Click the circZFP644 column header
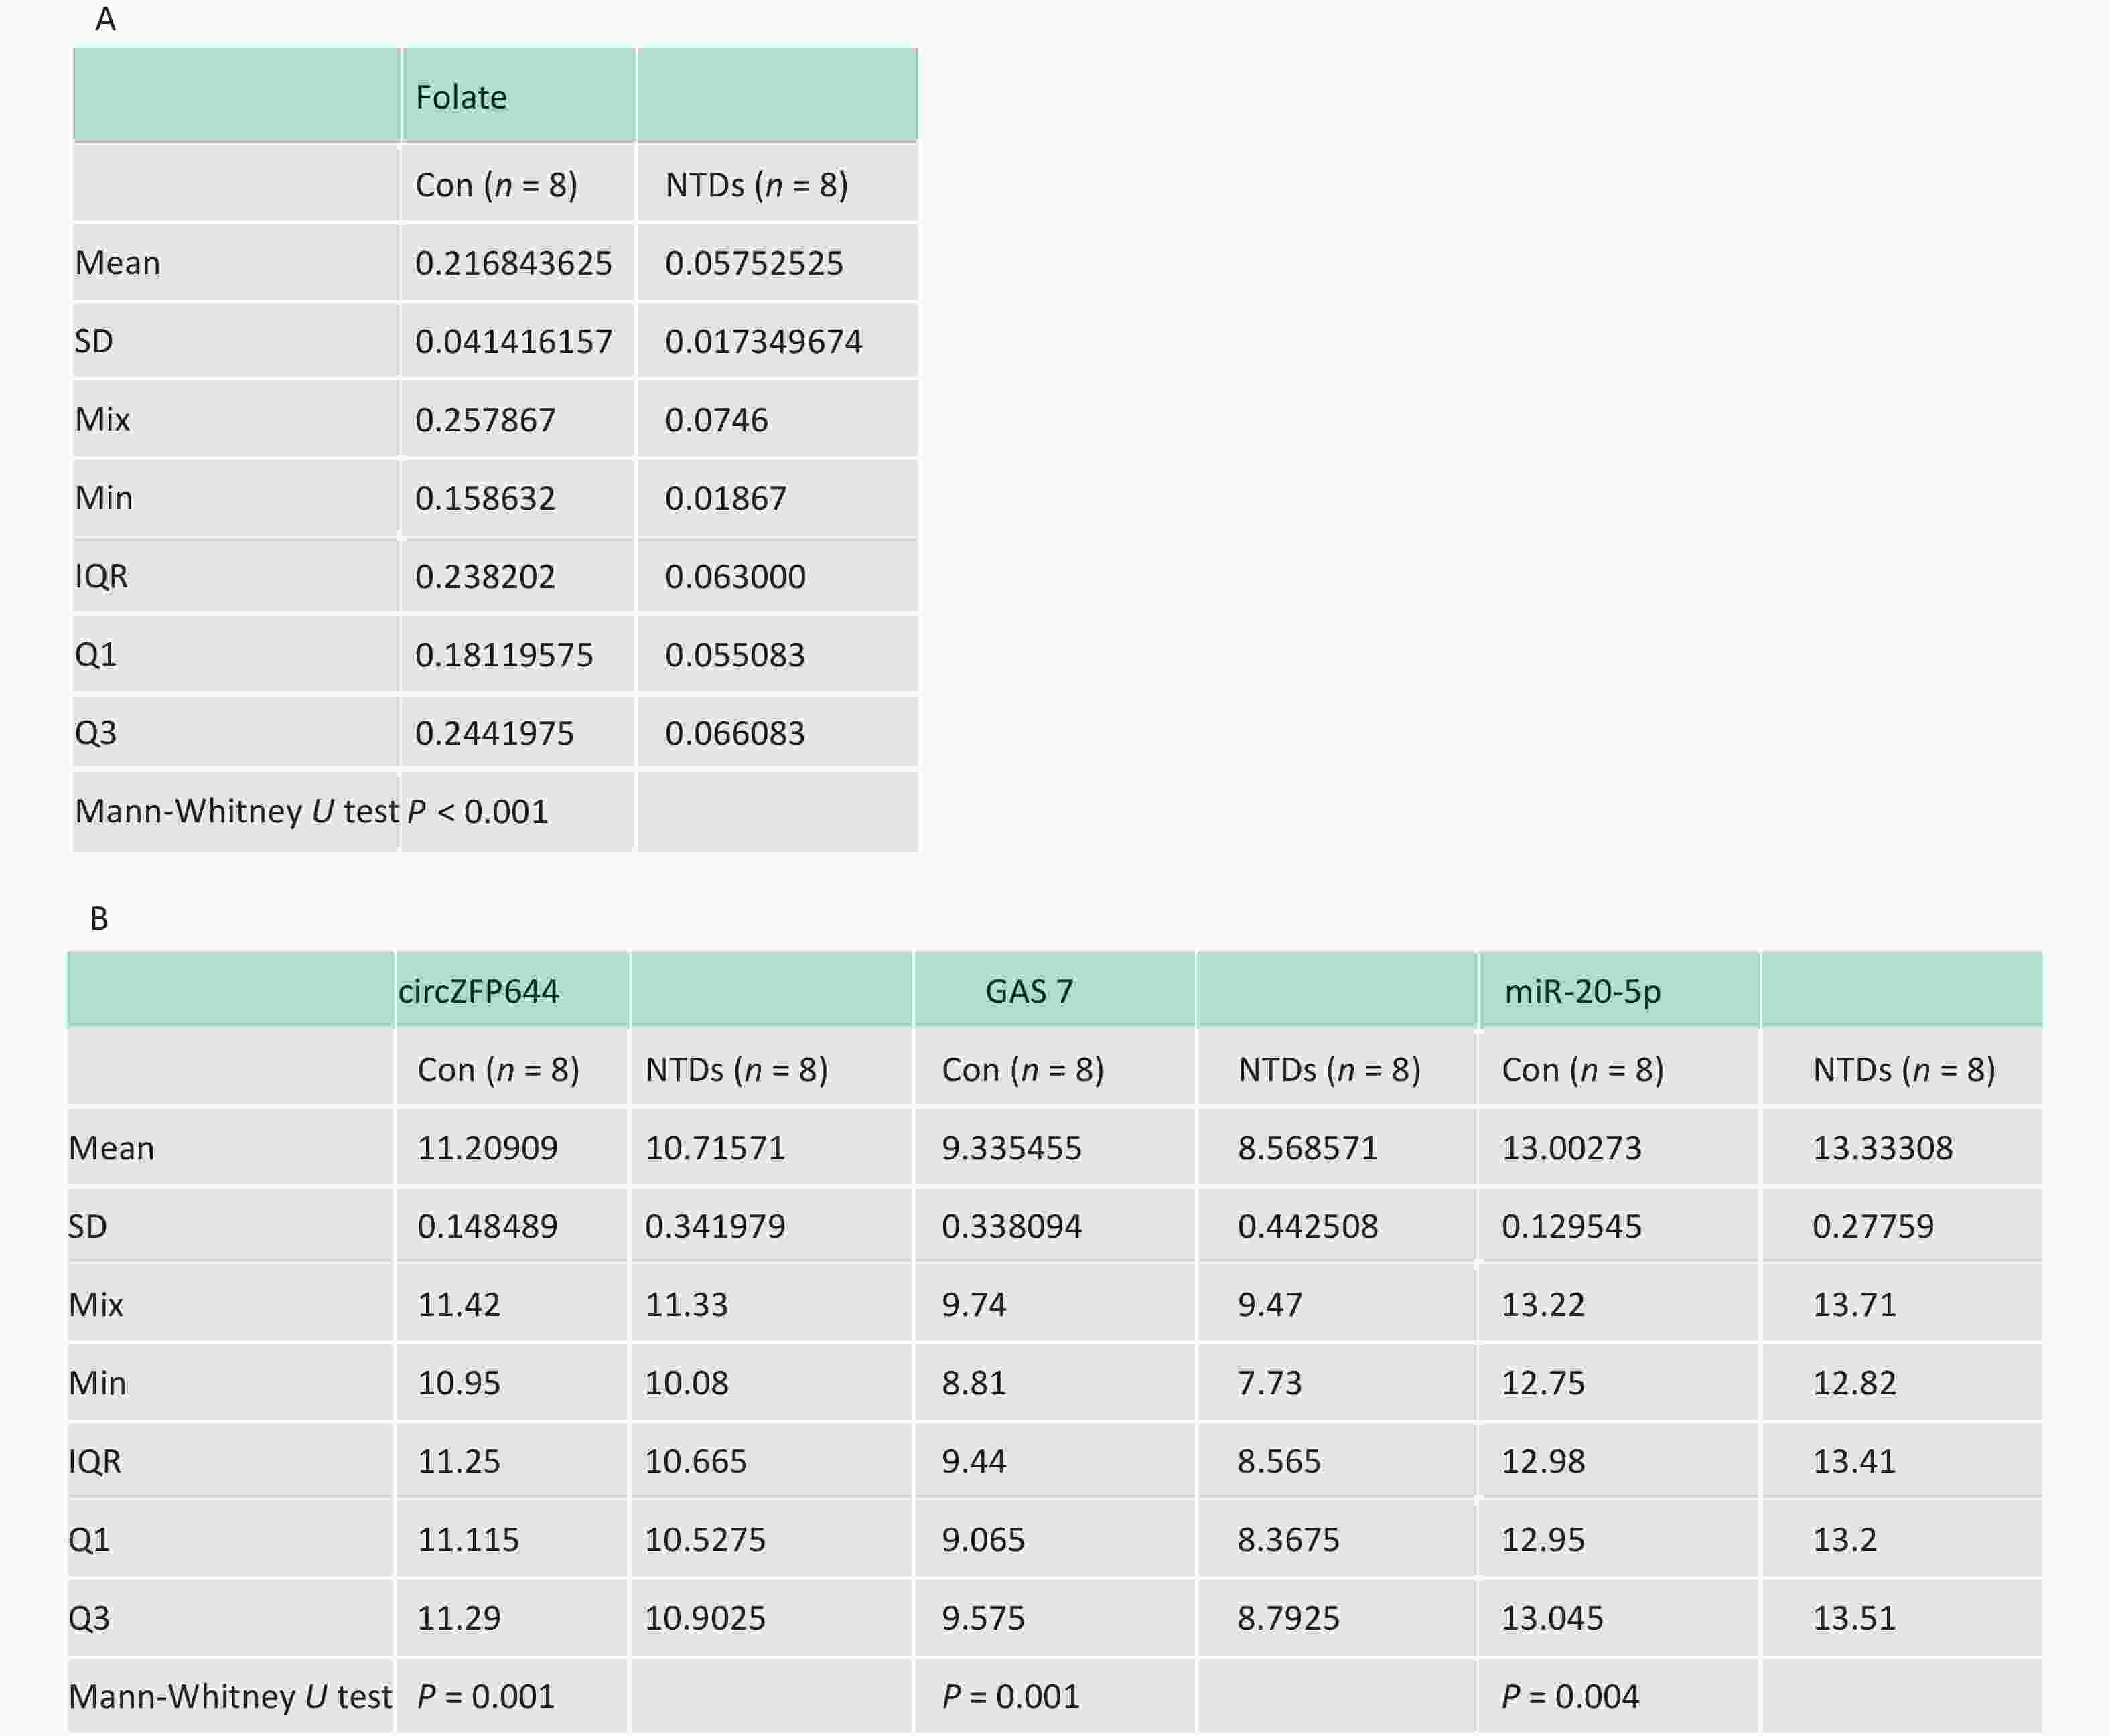The image size is (2110, 1736). point(478,991)
